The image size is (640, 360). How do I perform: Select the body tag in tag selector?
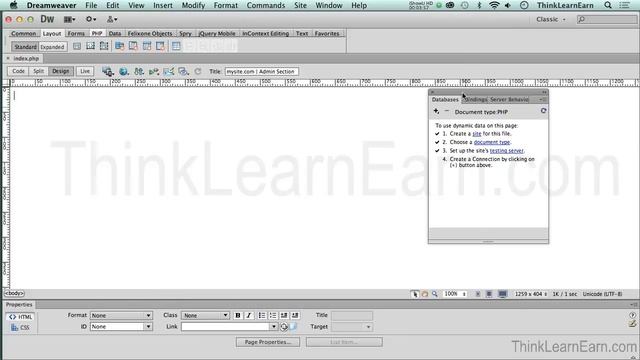(x=14, y=293)
